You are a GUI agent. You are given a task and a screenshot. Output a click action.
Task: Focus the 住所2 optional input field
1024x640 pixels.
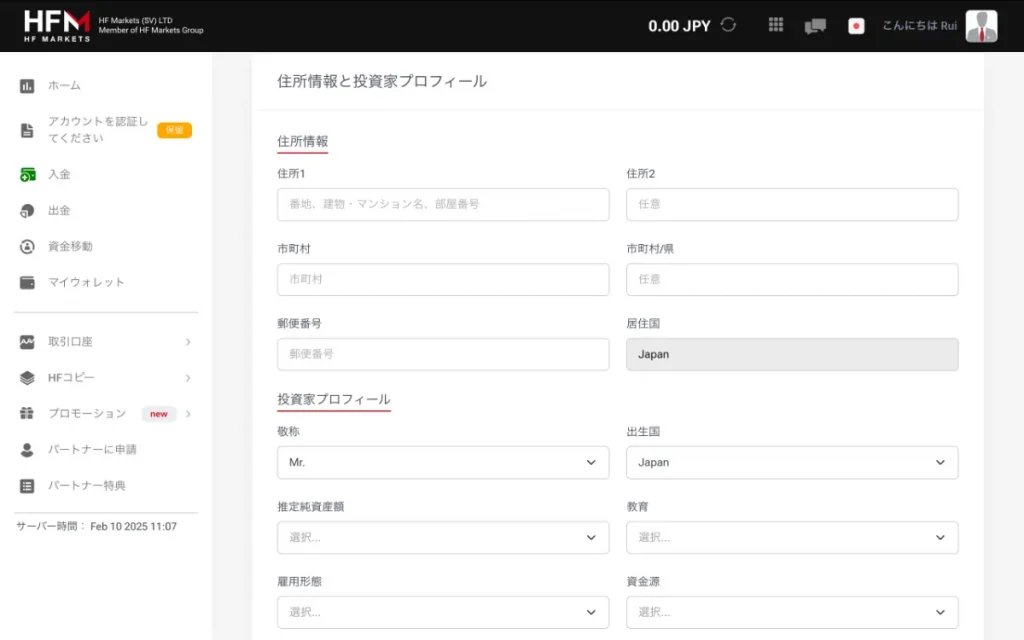pos(792,204)
